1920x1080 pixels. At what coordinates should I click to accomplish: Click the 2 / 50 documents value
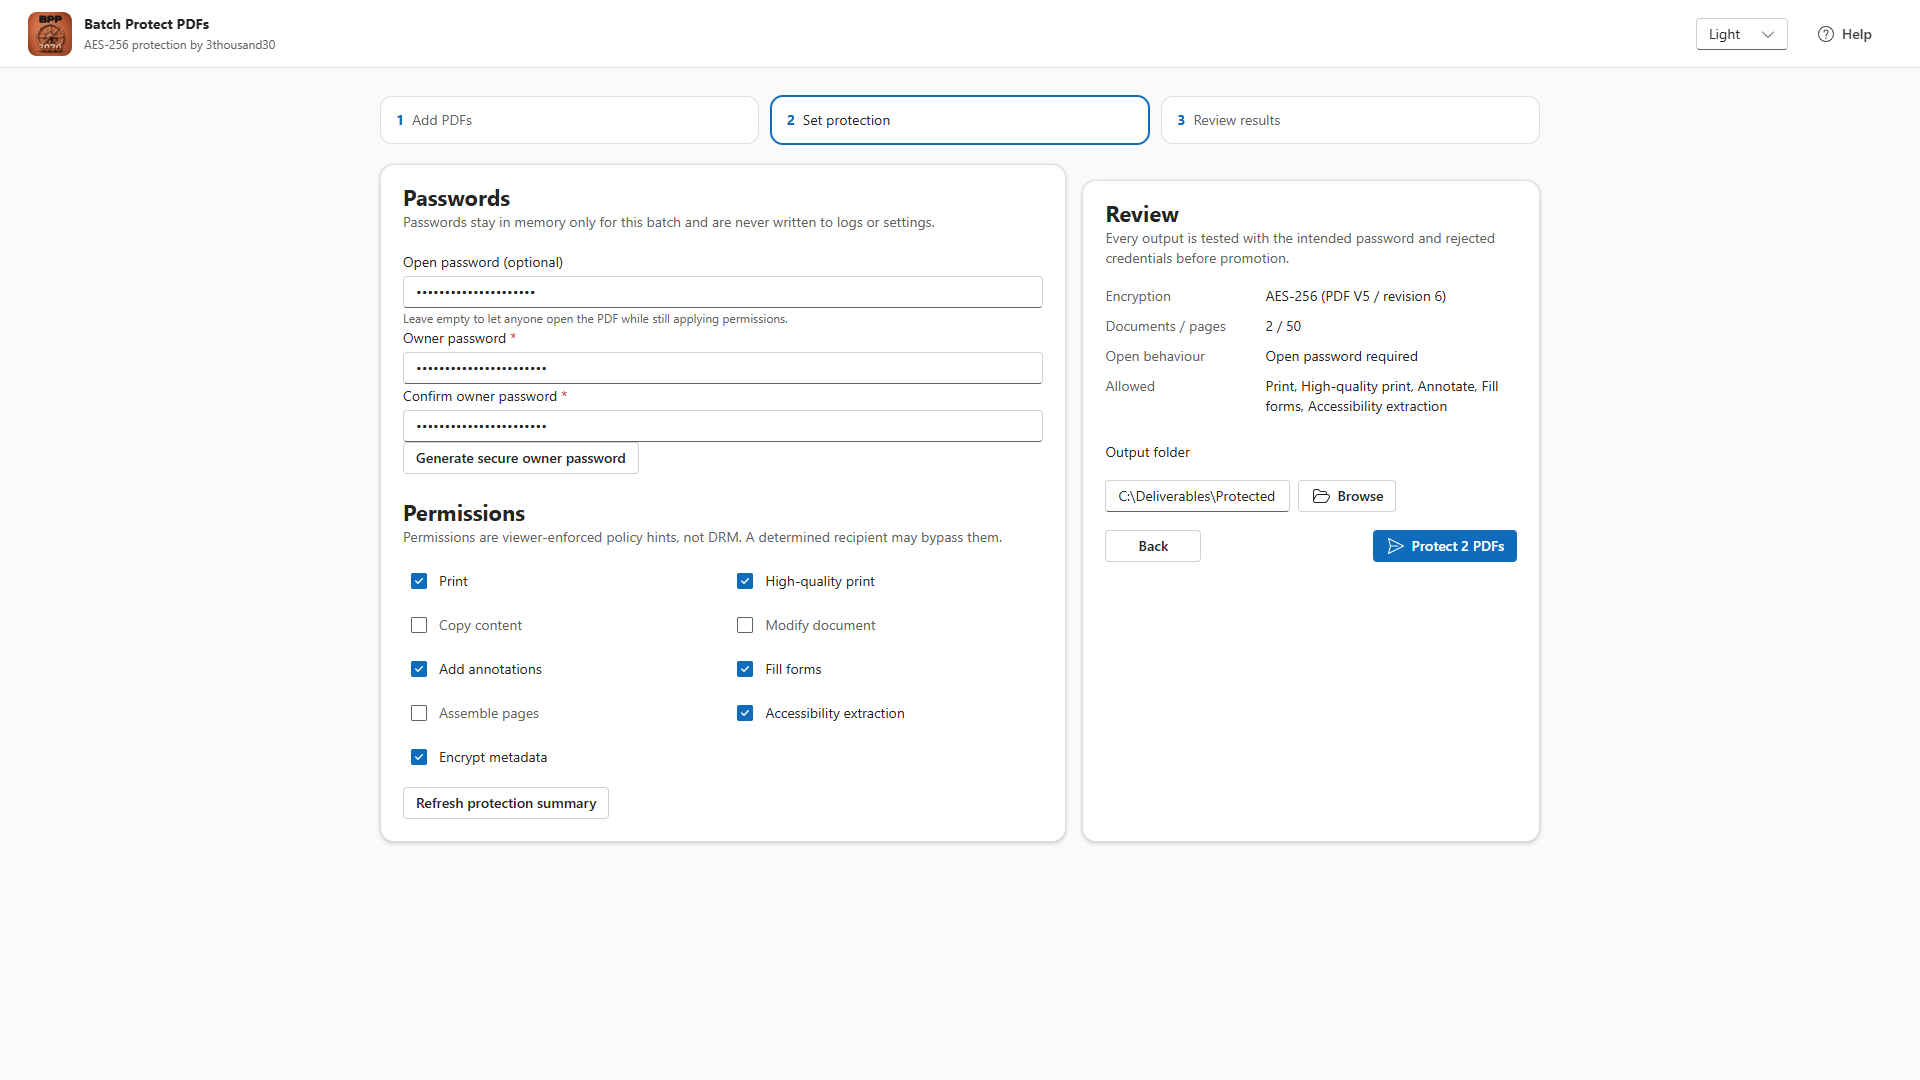click(1283, 326)
